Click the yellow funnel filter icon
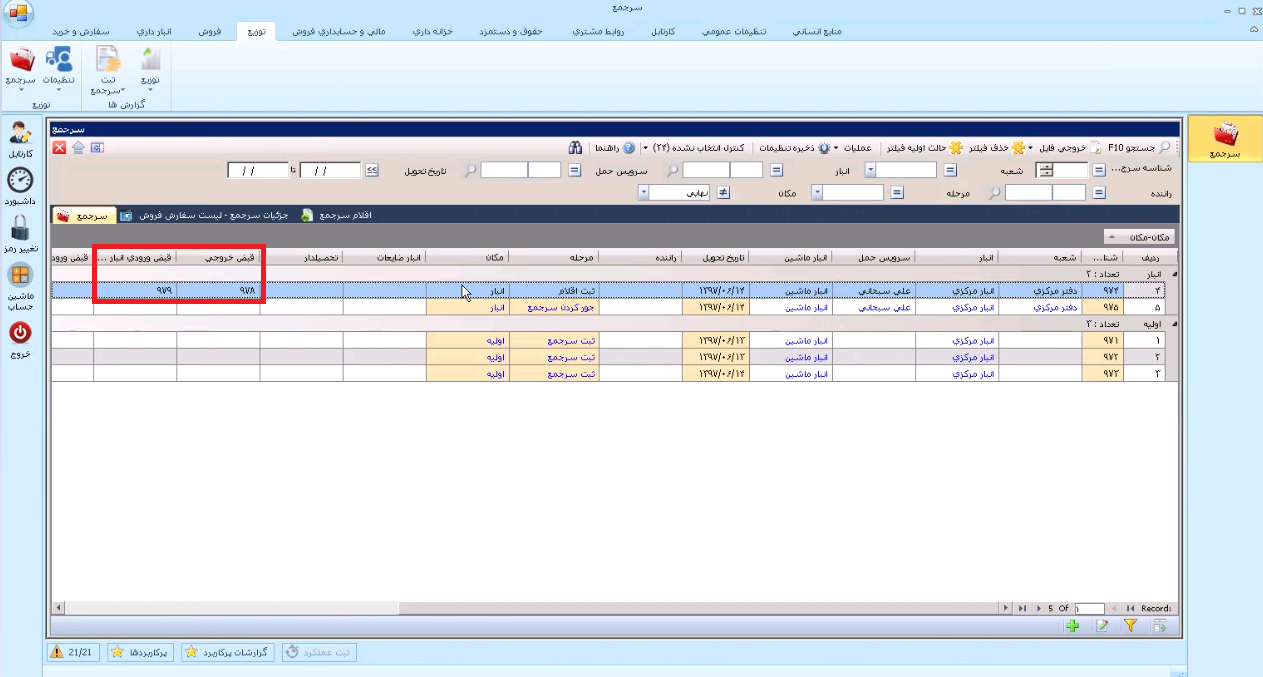Image resolution: width=1263 pixels, height=677 pixels. click(x=1131, y=626)
